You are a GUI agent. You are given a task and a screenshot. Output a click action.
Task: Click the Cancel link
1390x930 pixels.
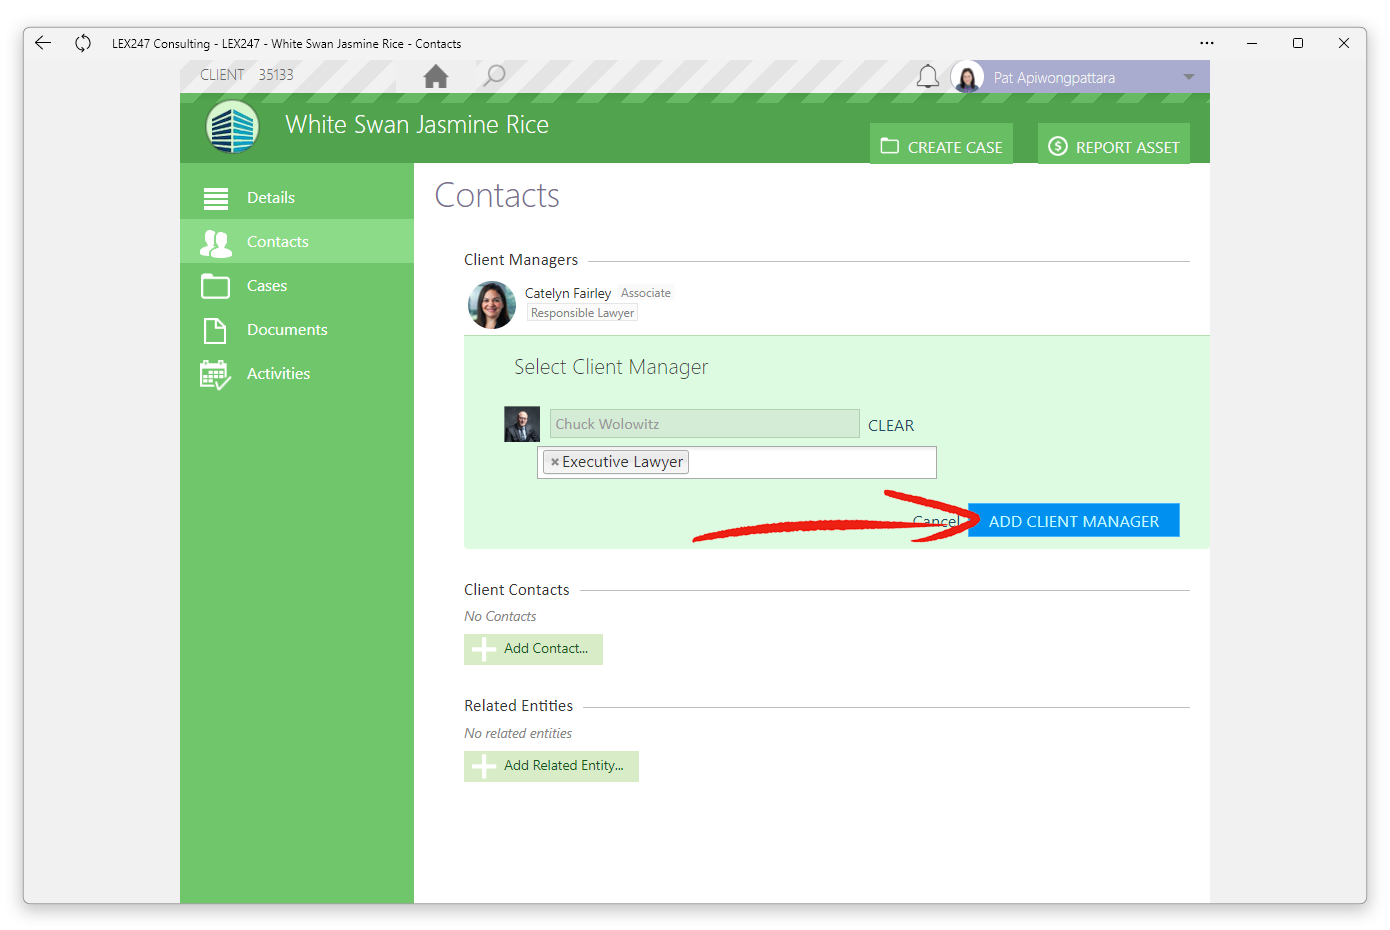(938, 521)
